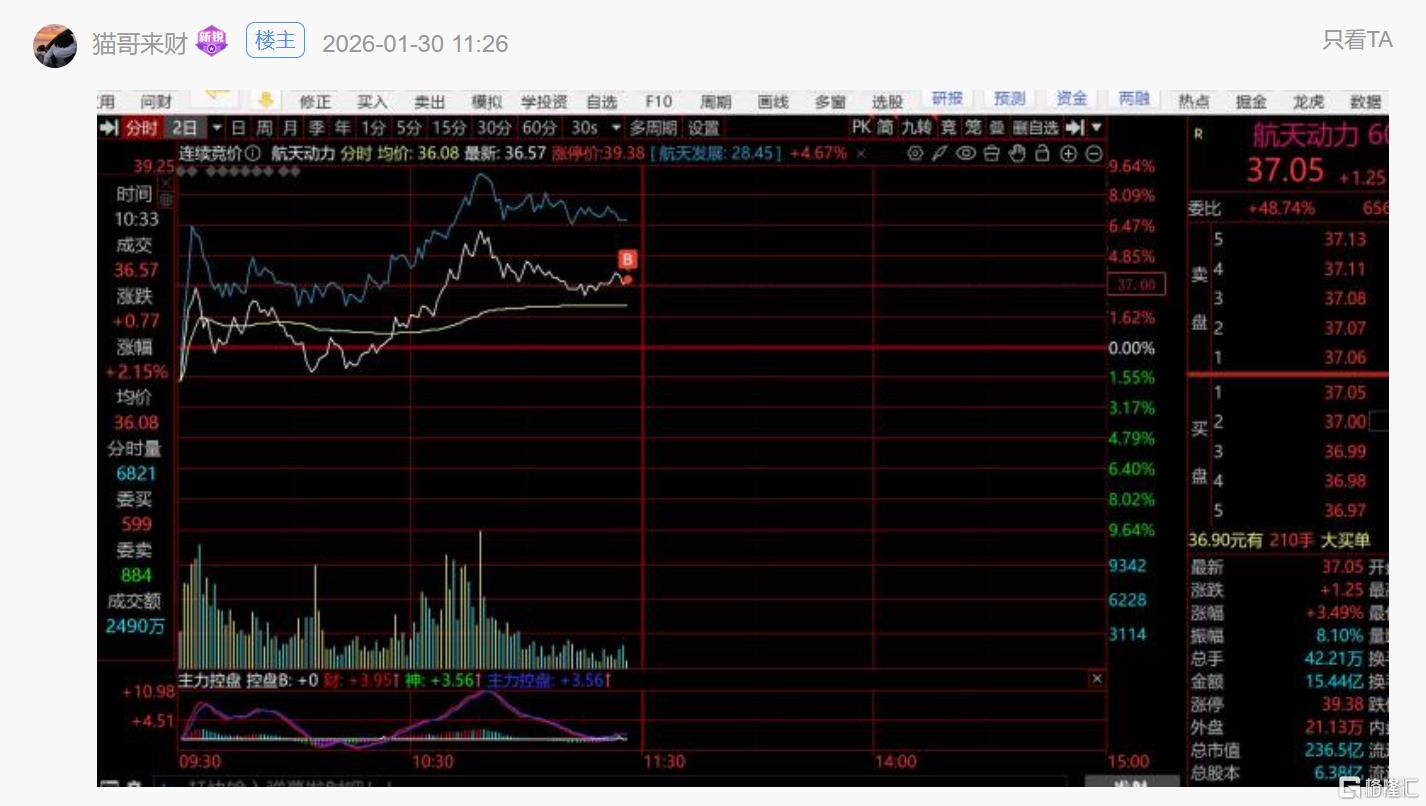
Task: Select the 年 yearly period tab
Action: tap(342, 128)
